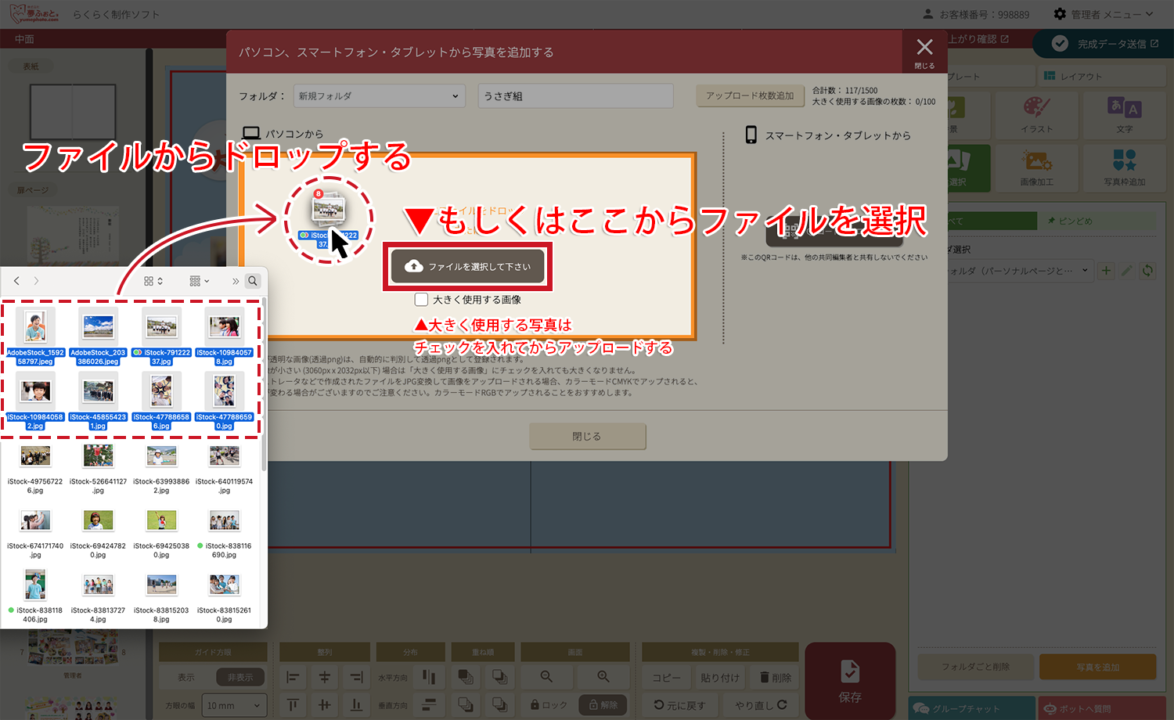This screenshot has width=1174, height=720.
Task: Switch to the 中面 tab
Action: click(x=24, y=39)
